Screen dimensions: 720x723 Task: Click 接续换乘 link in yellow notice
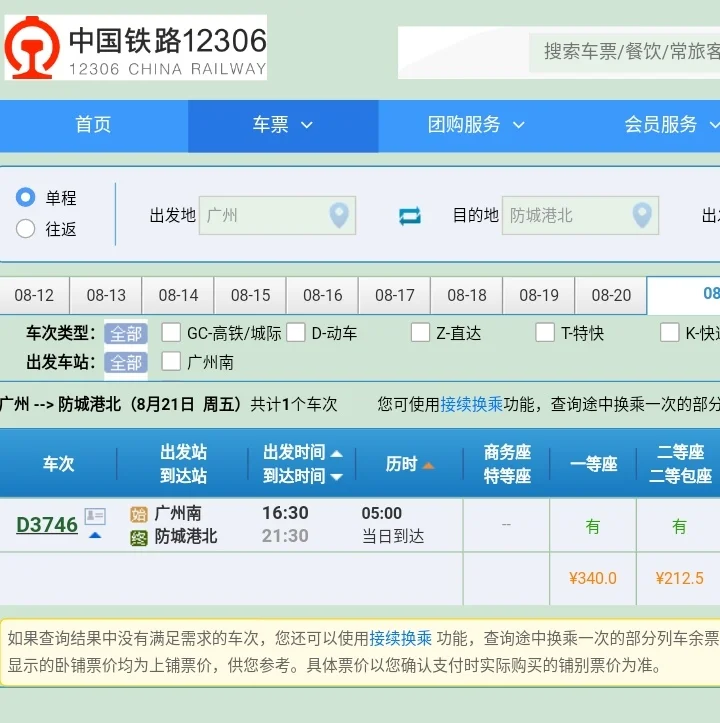400,638
